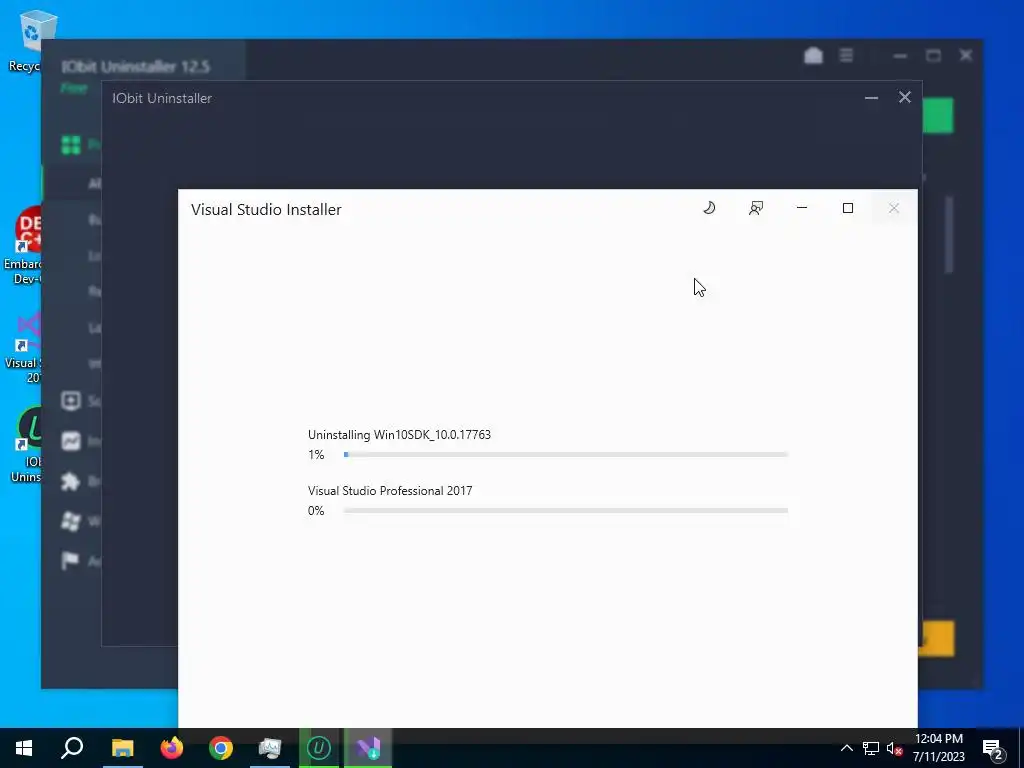Open the IObit Uninstaller desktop shortcut
This screenshot has height=768, width=1024.
26,444
